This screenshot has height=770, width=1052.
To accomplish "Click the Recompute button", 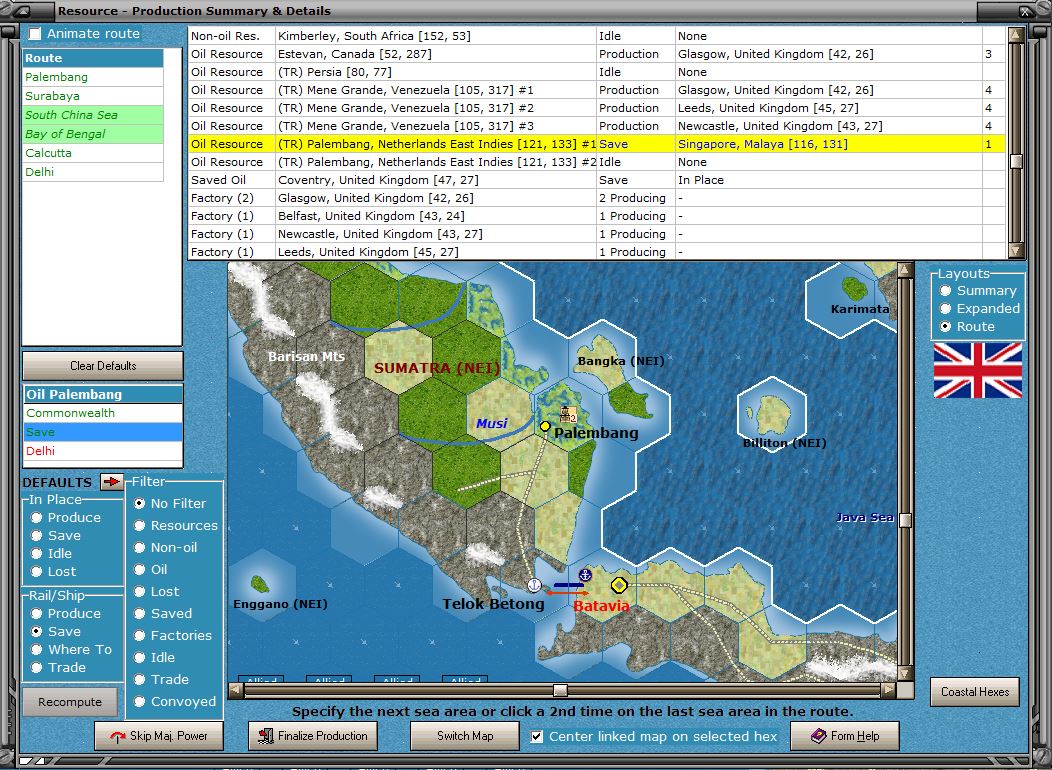I will [x=70, y=702].
